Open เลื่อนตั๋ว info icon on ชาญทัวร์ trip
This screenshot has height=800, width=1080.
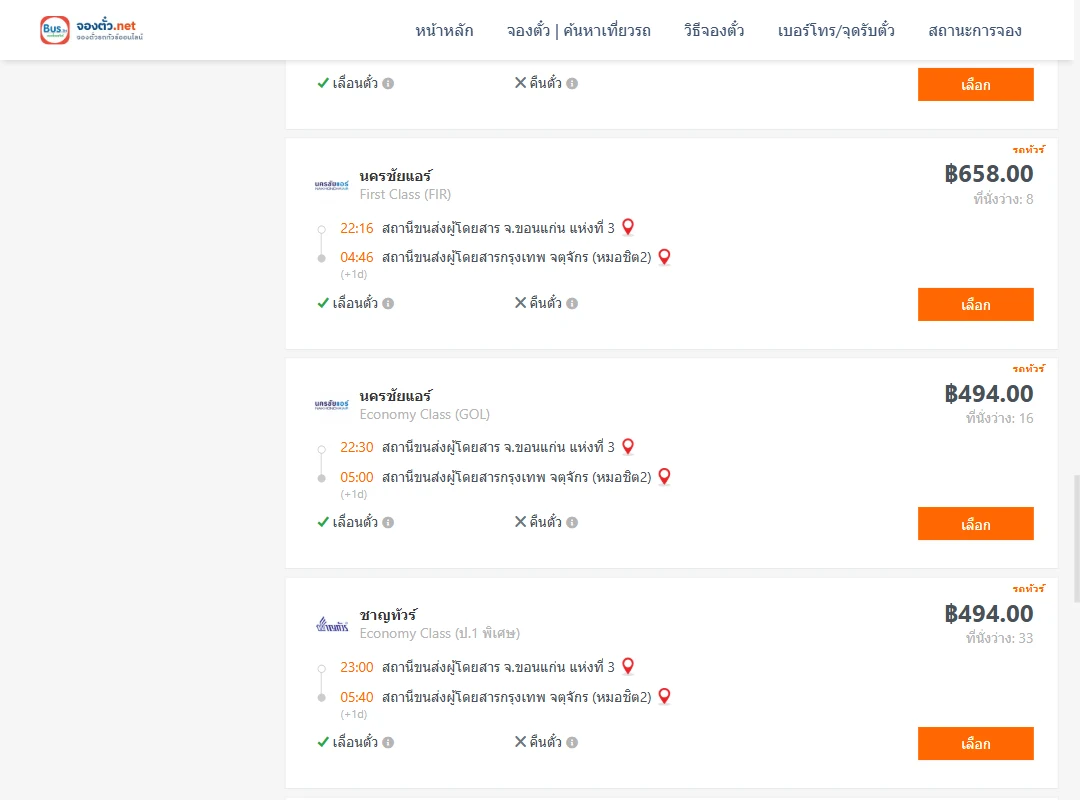pyautogui.click(x=388, y=742)
